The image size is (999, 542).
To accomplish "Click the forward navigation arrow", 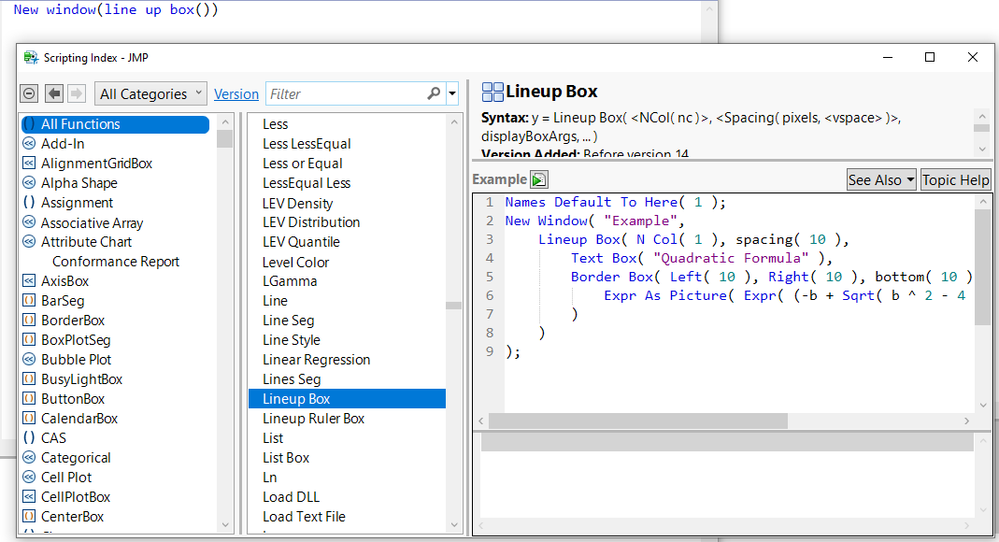I will tap(77, 94).
